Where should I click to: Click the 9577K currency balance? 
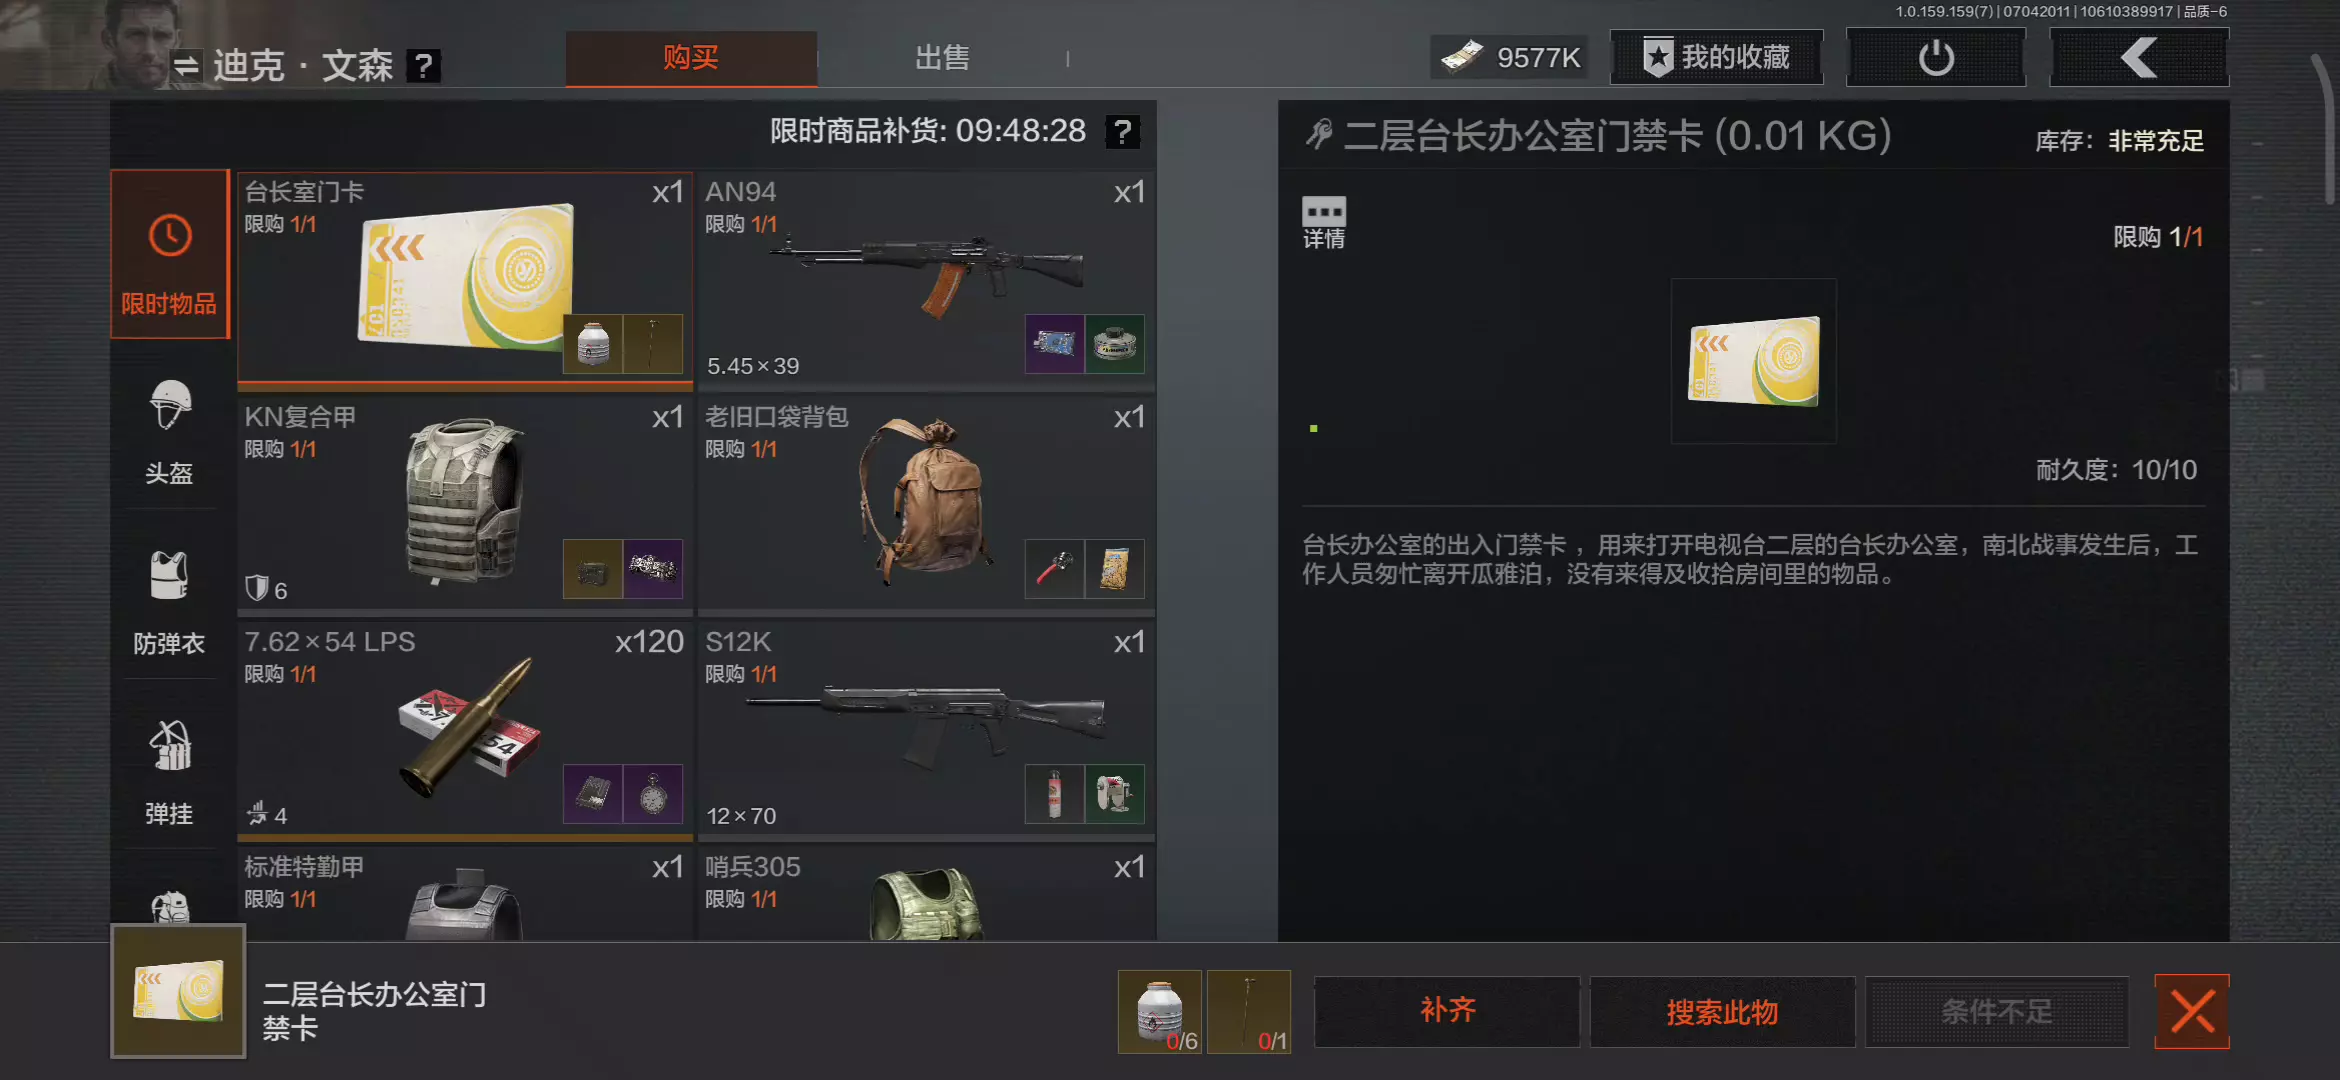click(x=1510, y=58)
